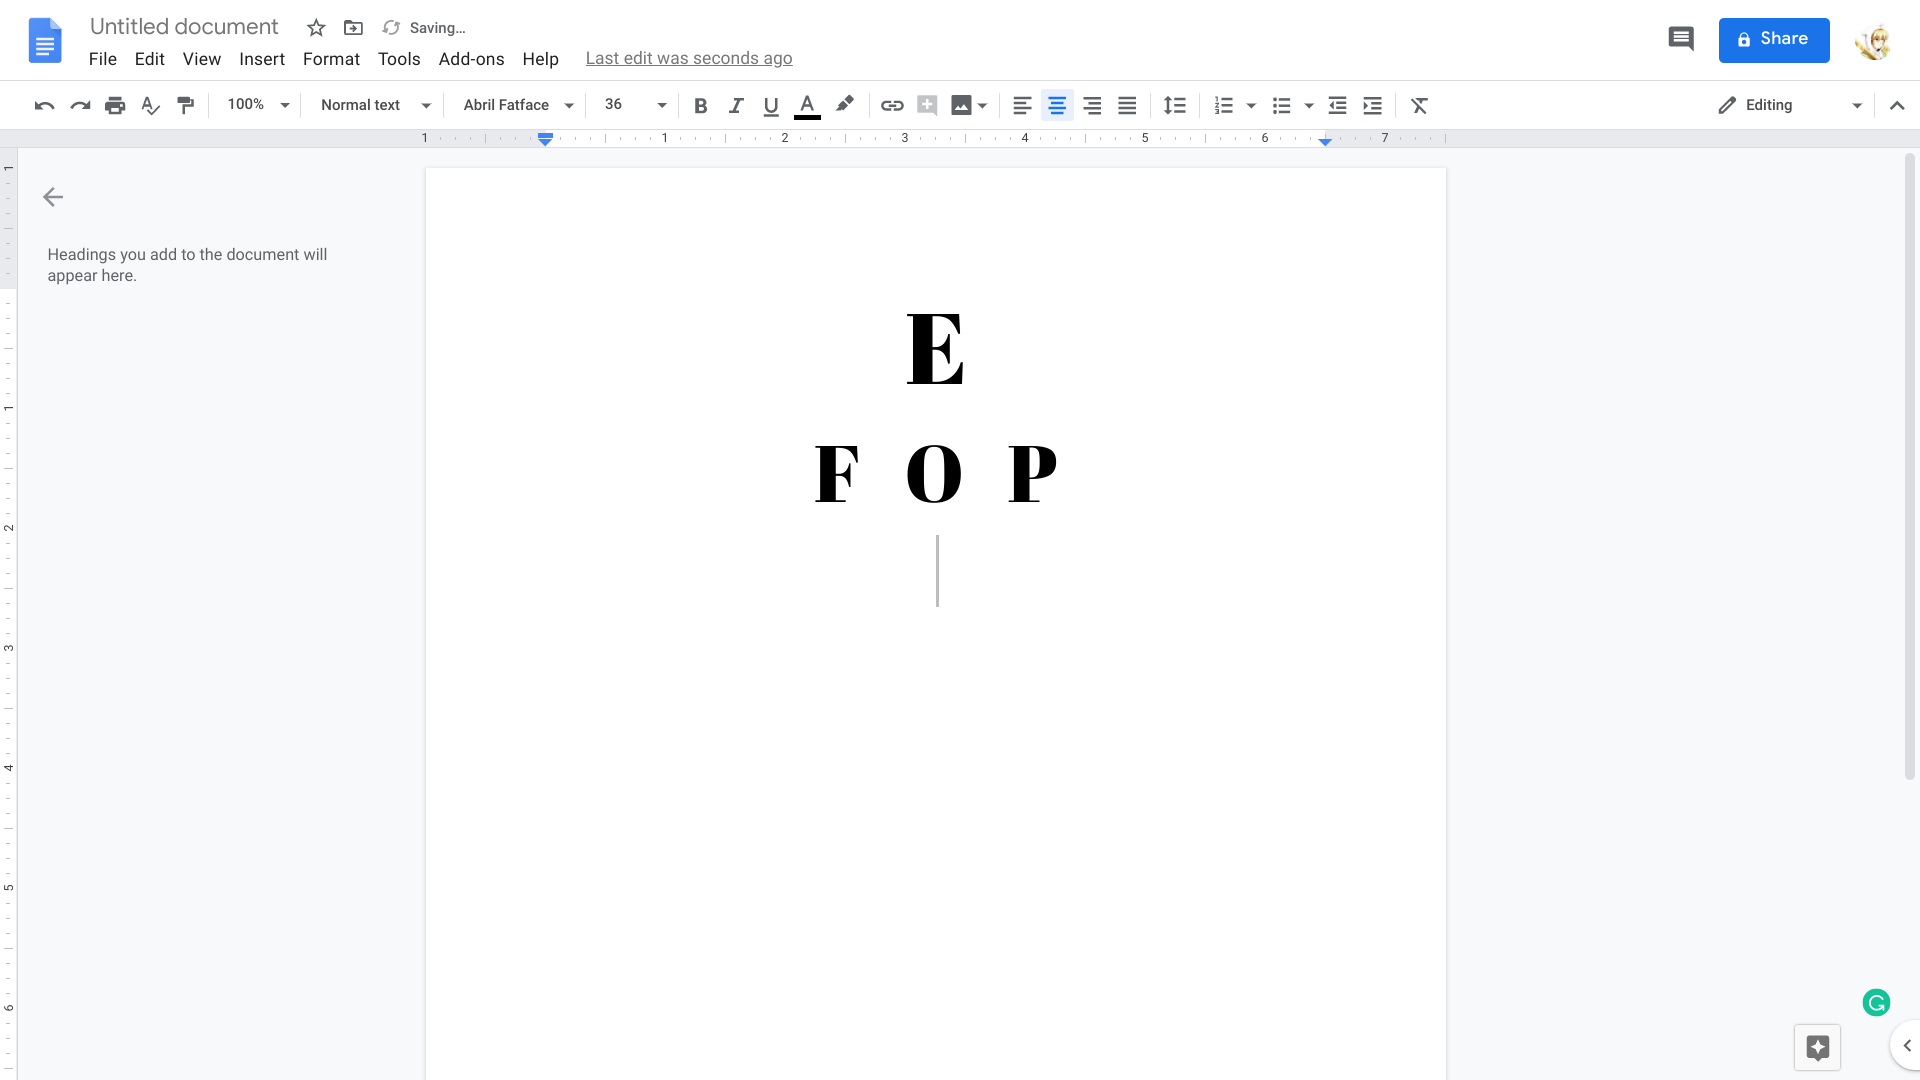Image resolution: width=1920 pixels, height=1080 pixels.
Task: Click the Undo arrow icon
Action: pyautogui.click(x=44, y=105)
